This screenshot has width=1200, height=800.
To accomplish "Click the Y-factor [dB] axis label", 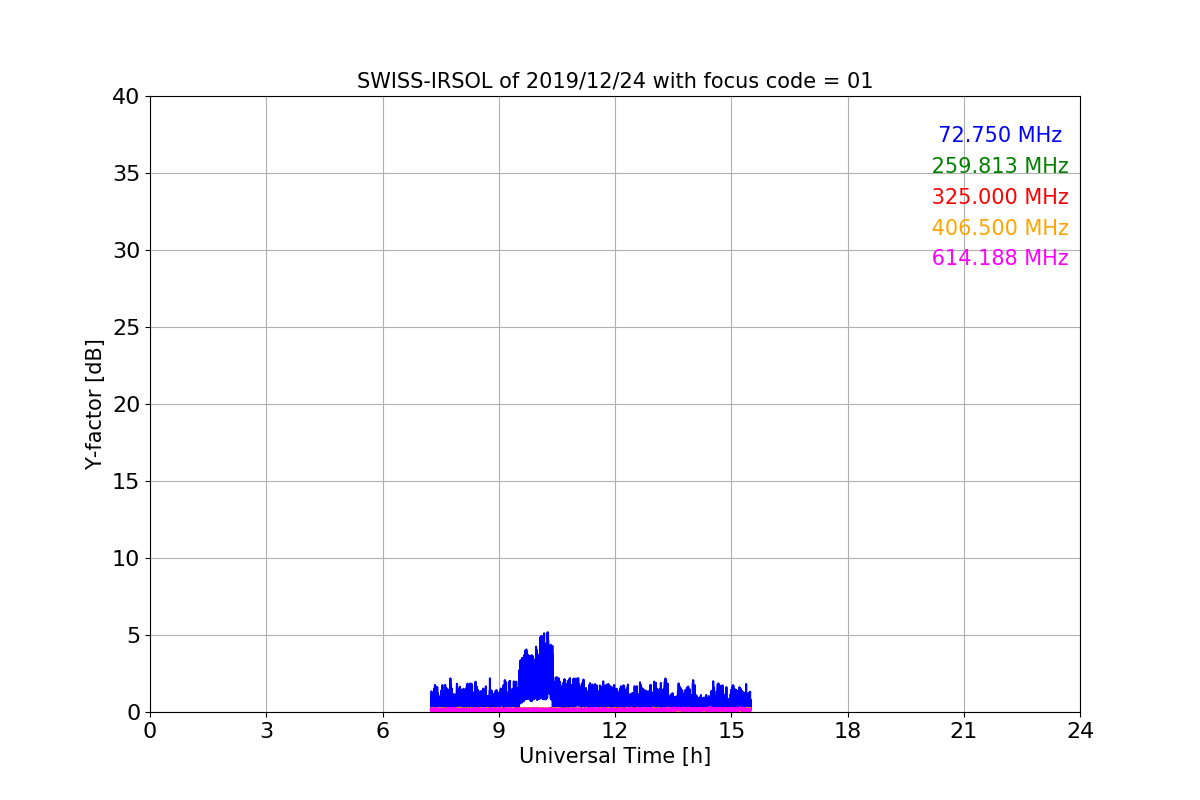I will point(94,404).
